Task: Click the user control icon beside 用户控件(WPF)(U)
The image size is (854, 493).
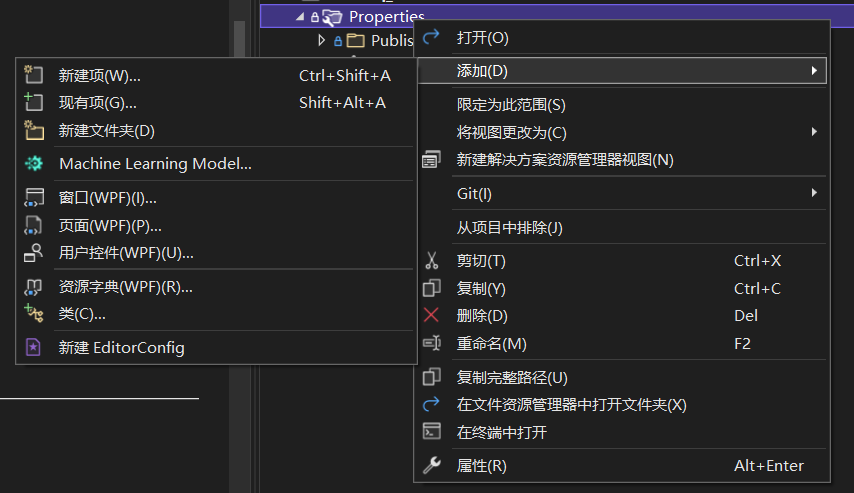Action: (33, 253)
